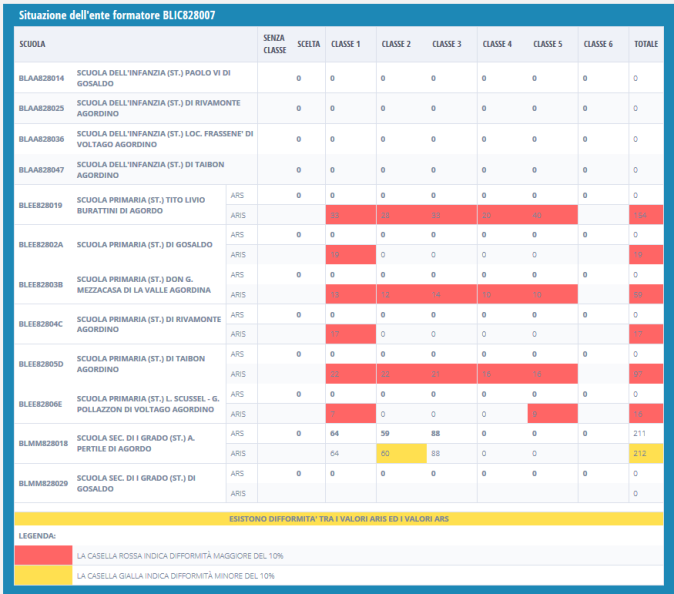Click the Situazione dell'ente formatore title bar
Screen dimensions: 674x594
(337, 16)
